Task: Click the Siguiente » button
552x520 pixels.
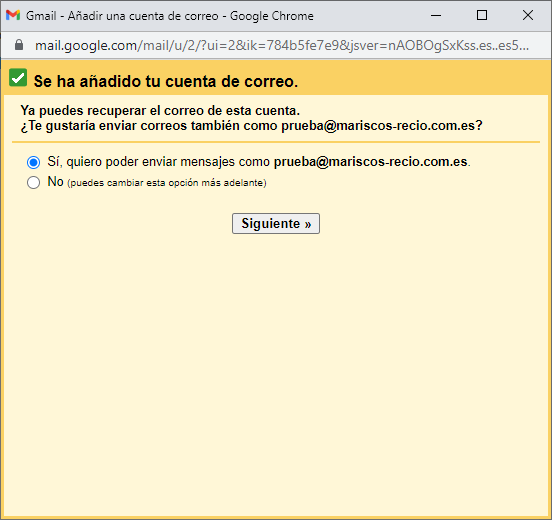Action: click(x=276, y=223)
